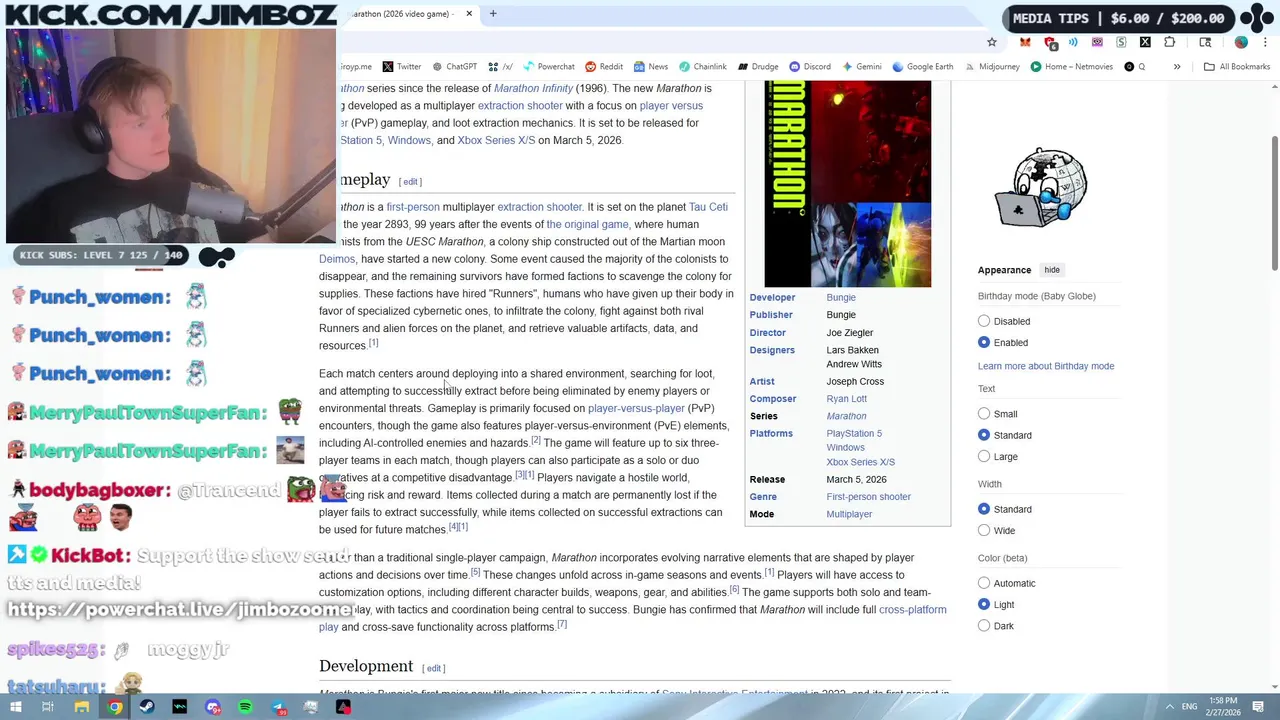Open the News bookmark
Viewport: 1280px width, 720px height.
(x=650, y=67)
